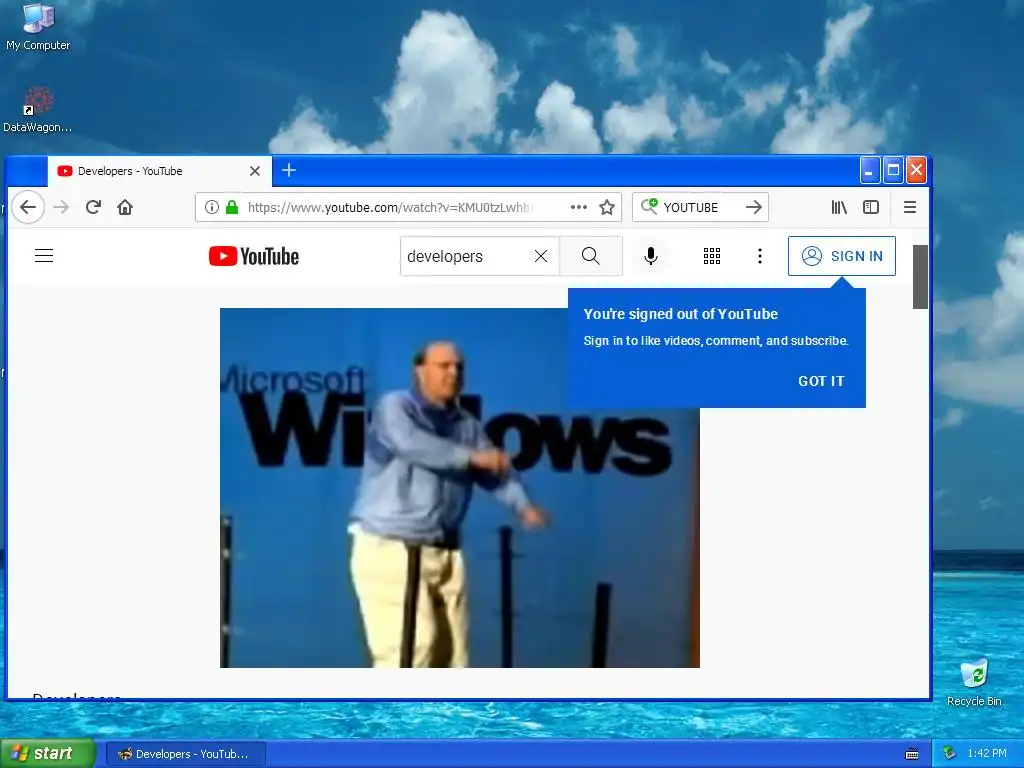This screenshot has width=1024, height=768.
Task: Show site information via the info icon
Action: [212, 207]
